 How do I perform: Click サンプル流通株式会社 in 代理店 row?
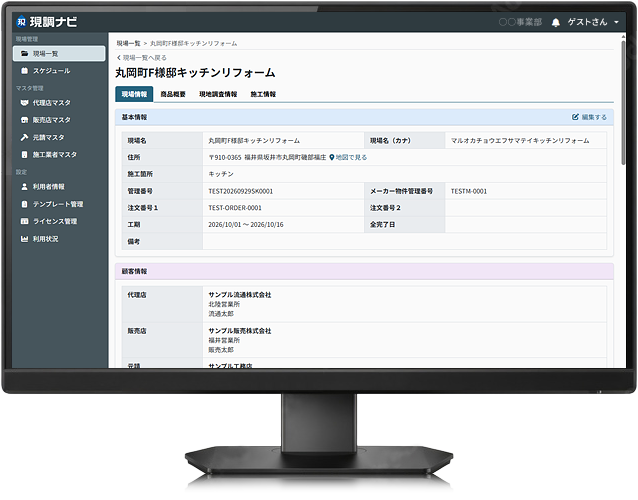click(240, 295)
